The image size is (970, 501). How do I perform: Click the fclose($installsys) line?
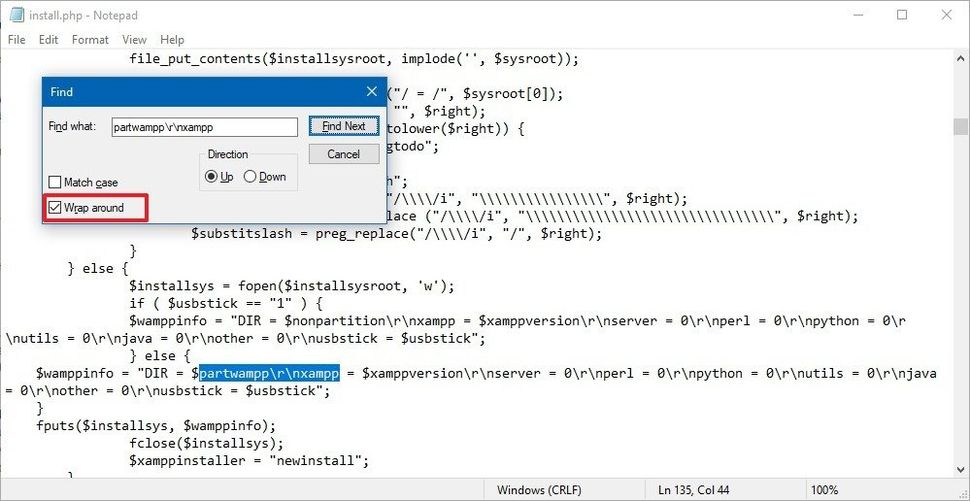(207, 443)
